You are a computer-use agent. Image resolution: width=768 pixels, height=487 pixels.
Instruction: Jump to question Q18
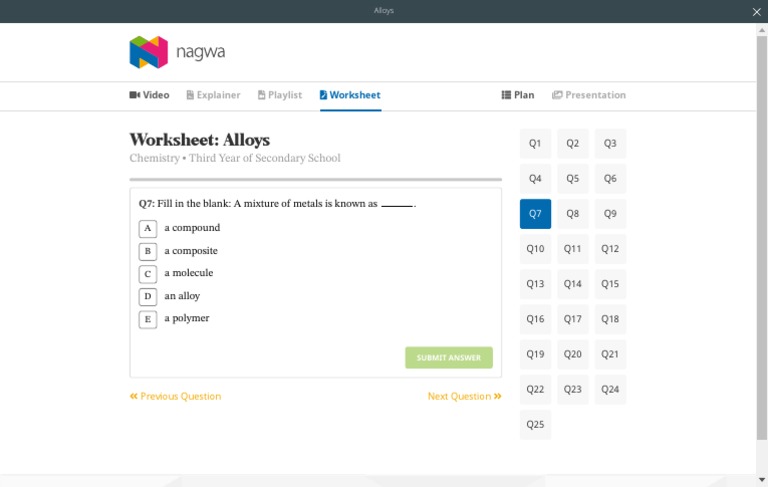pyautogui.click(x=610, y=319)
